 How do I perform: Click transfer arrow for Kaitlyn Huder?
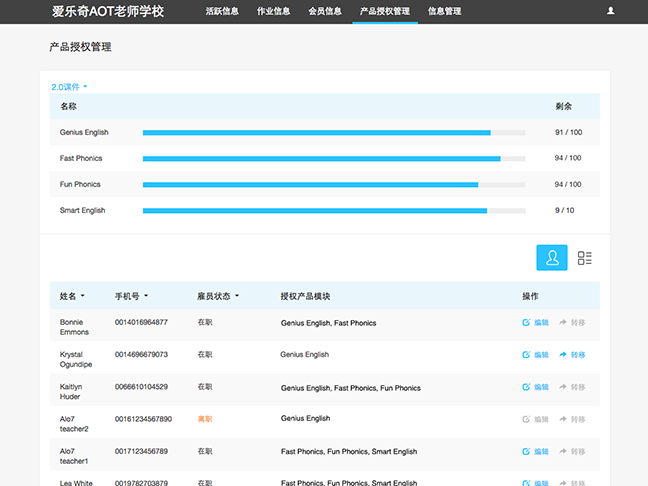564,387
